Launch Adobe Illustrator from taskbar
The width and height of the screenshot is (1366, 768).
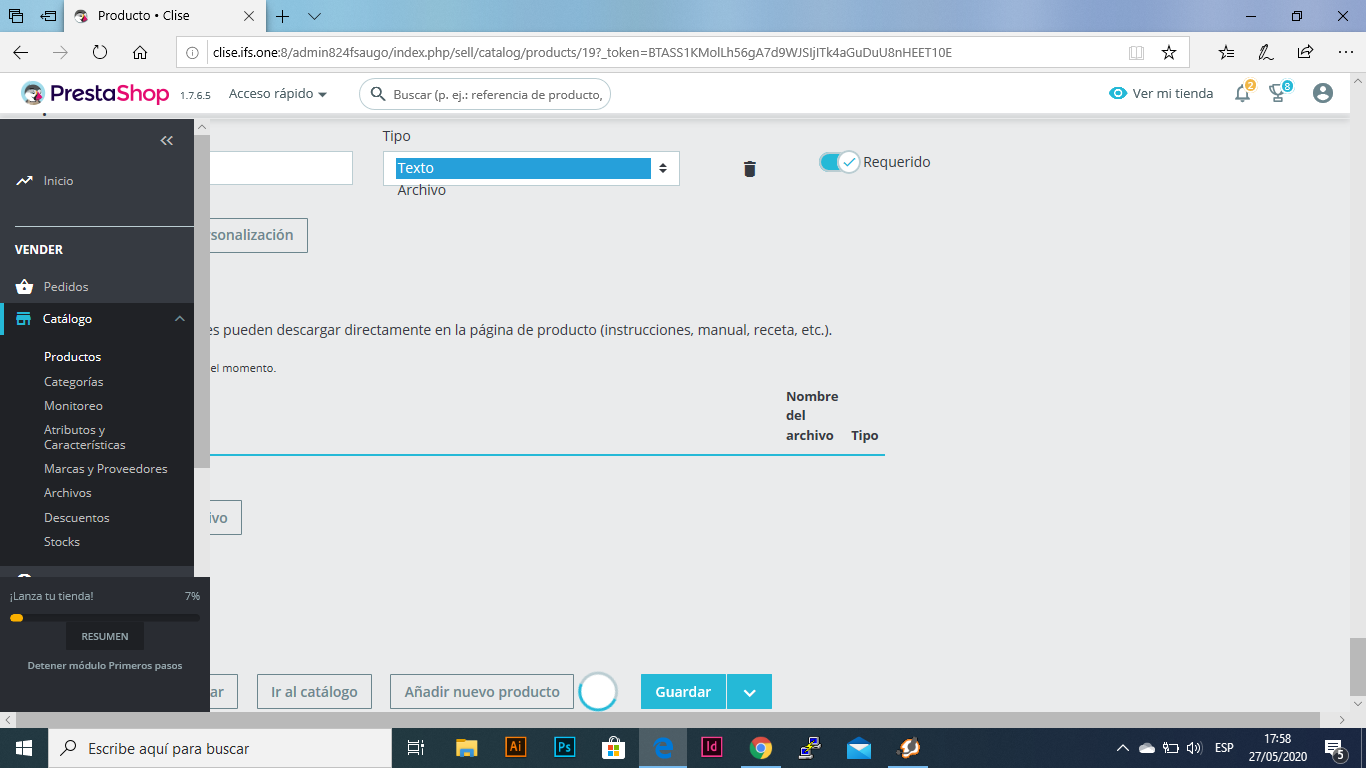pyautogui.click(x=516, y=747)
